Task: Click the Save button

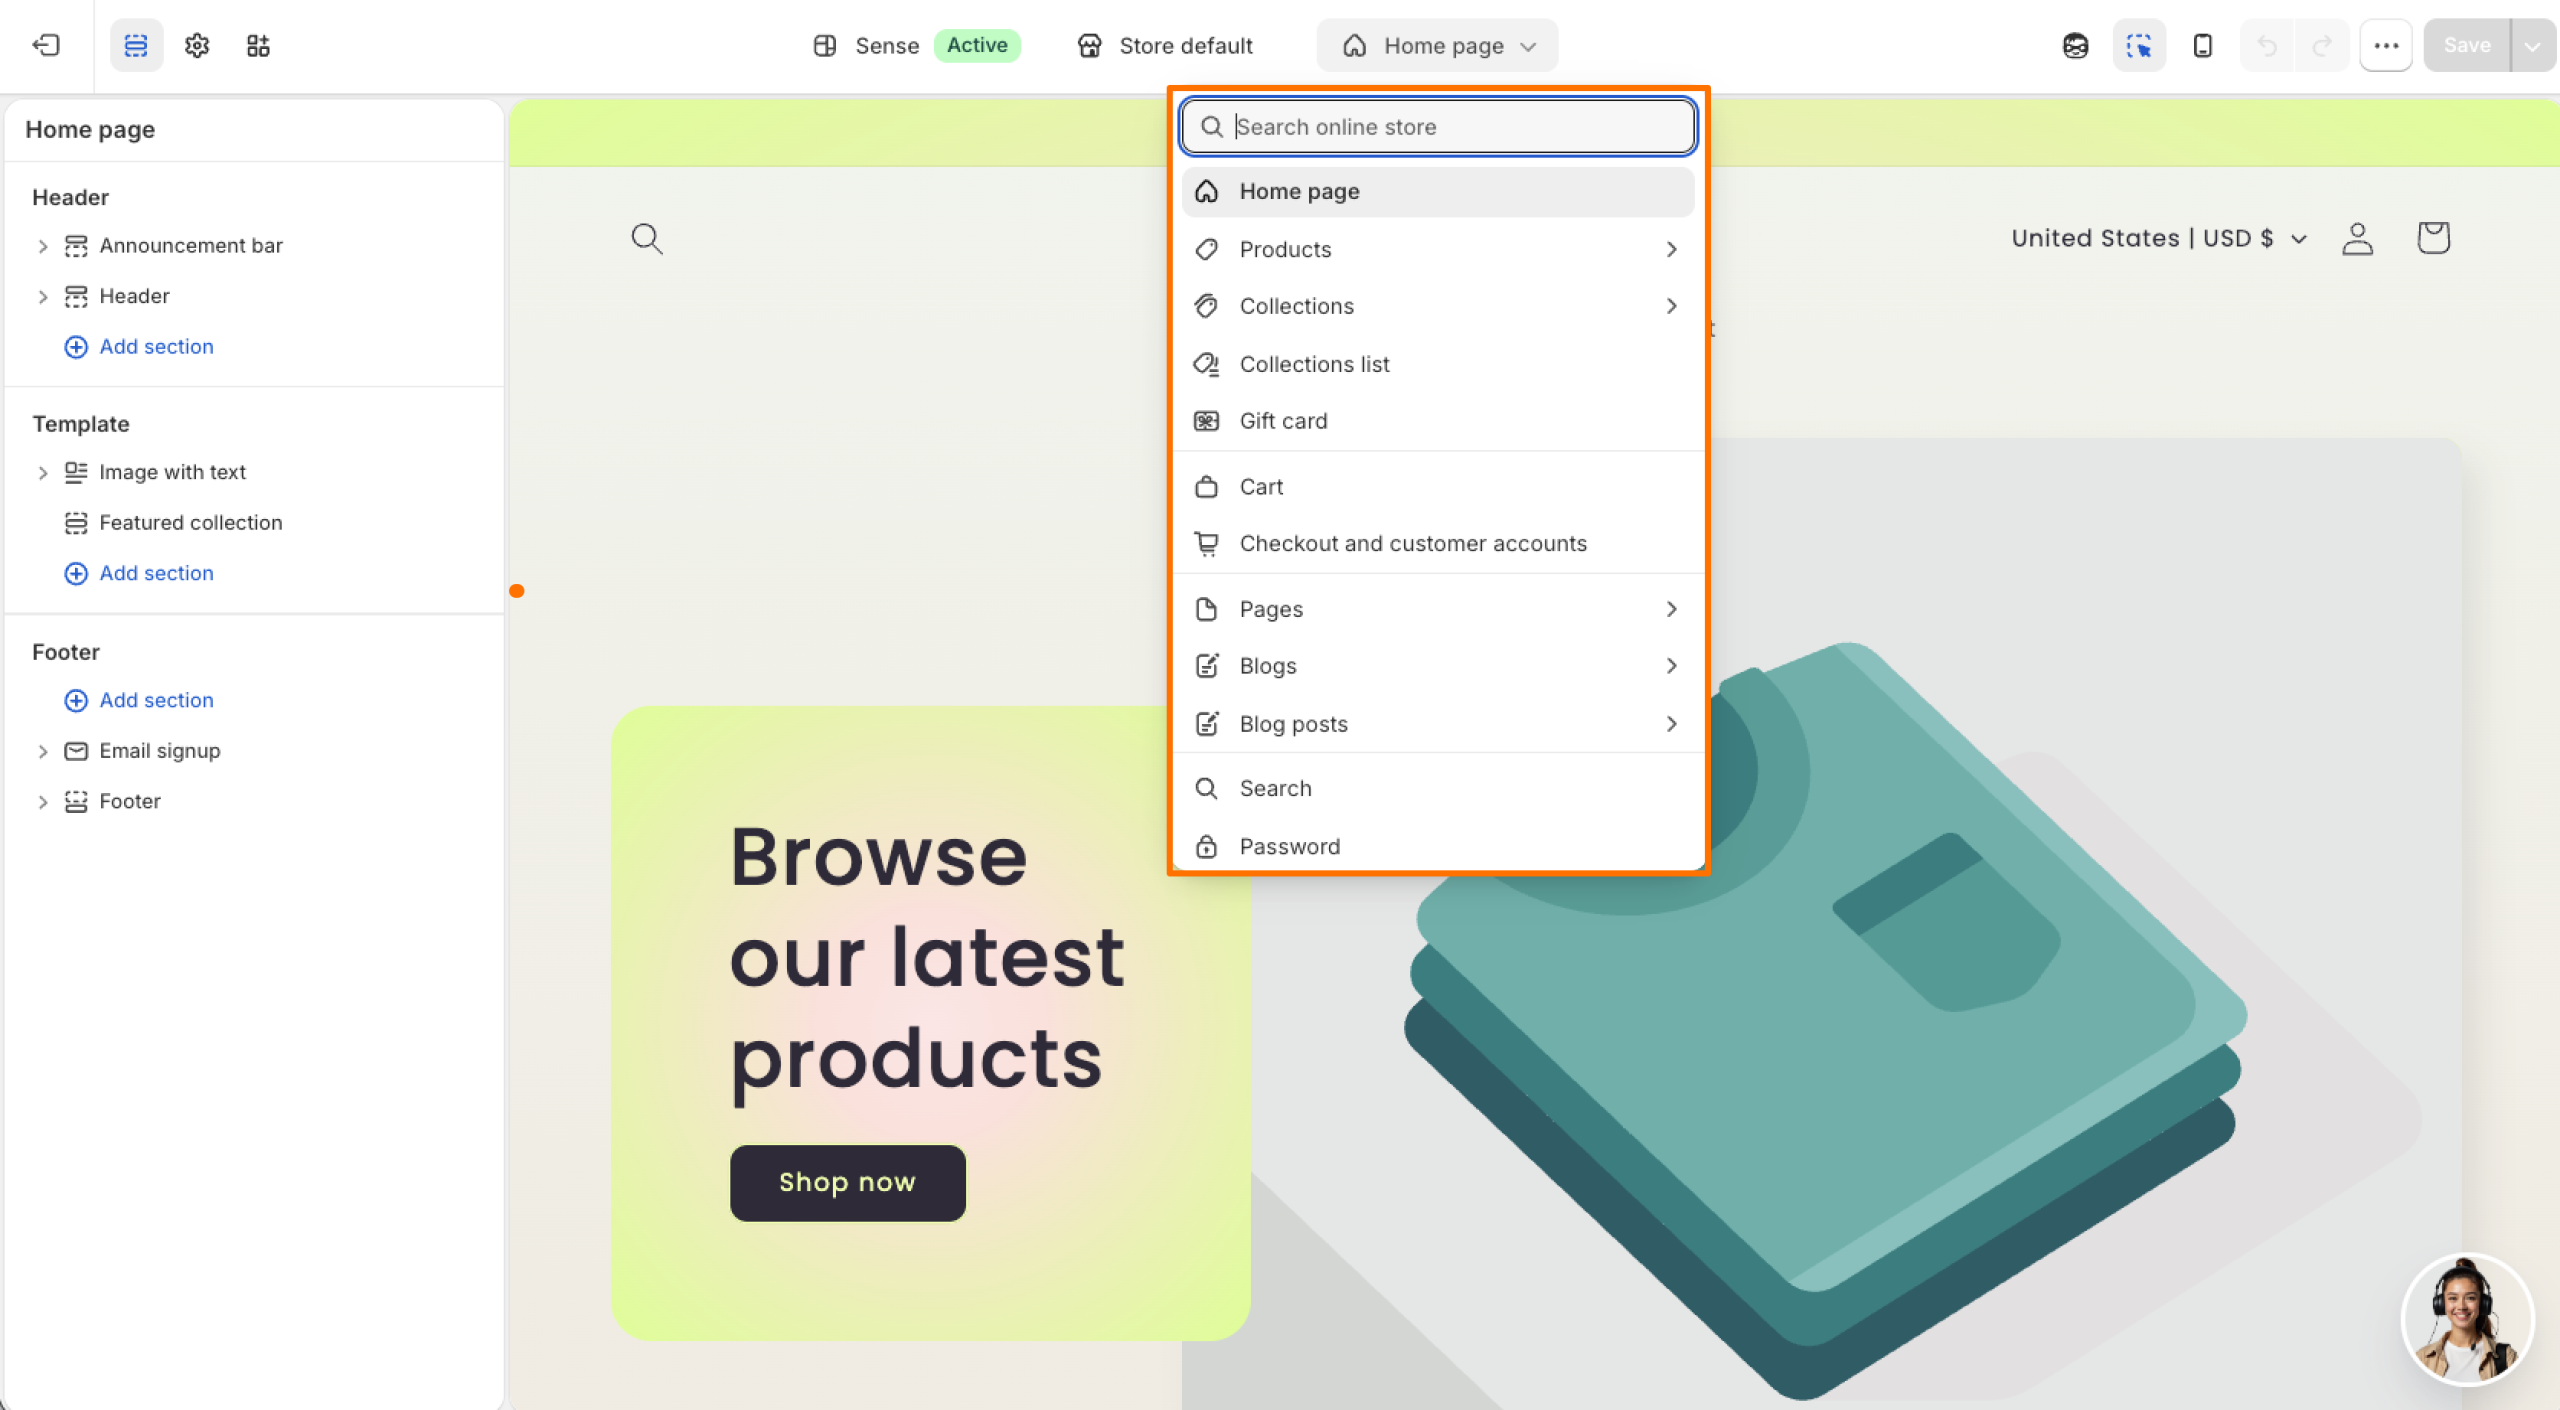Action: (x=2467, y=45)
